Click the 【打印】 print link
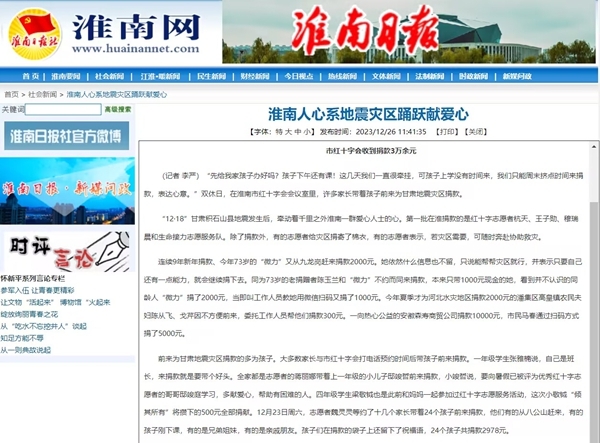Screen dimensions: 600x443 click(447, 132)
